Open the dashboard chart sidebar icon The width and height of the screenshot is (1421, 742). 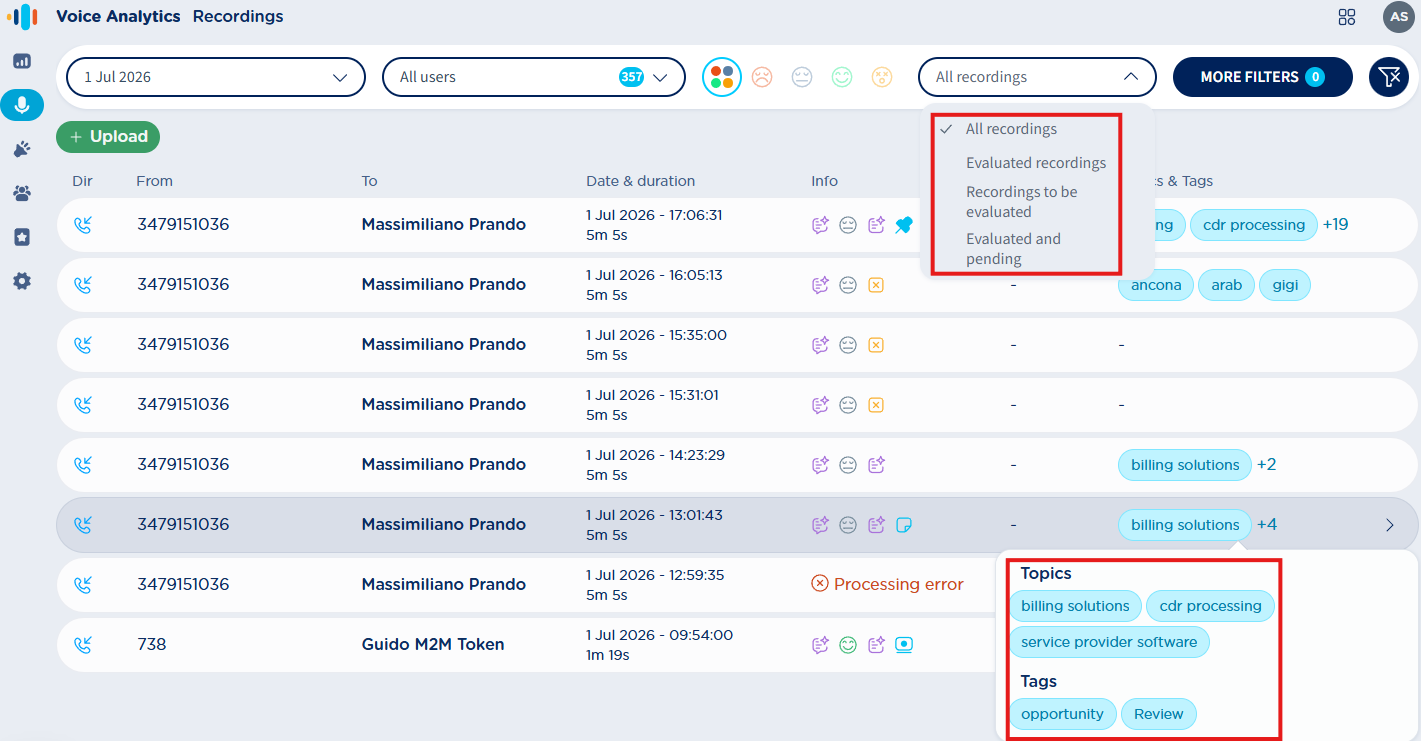[x=22, y=61]
